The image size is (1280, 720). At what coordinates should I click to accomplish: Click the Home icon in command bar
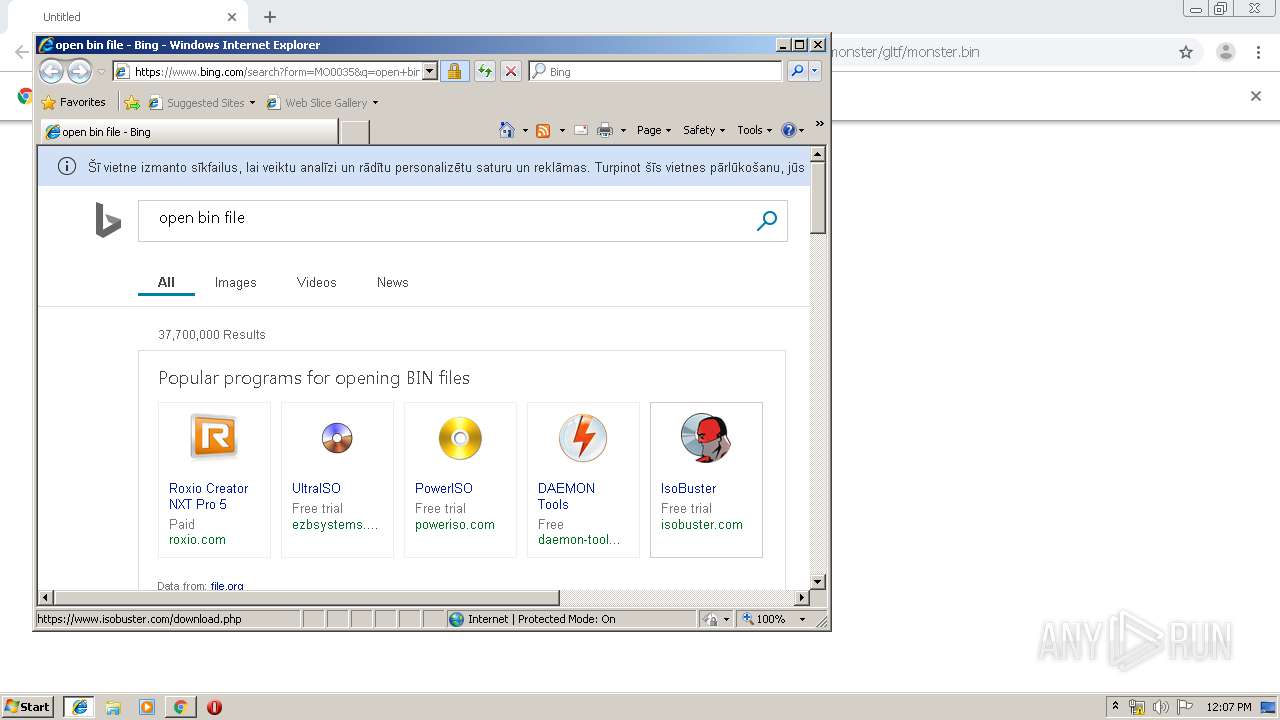[507, 130]
